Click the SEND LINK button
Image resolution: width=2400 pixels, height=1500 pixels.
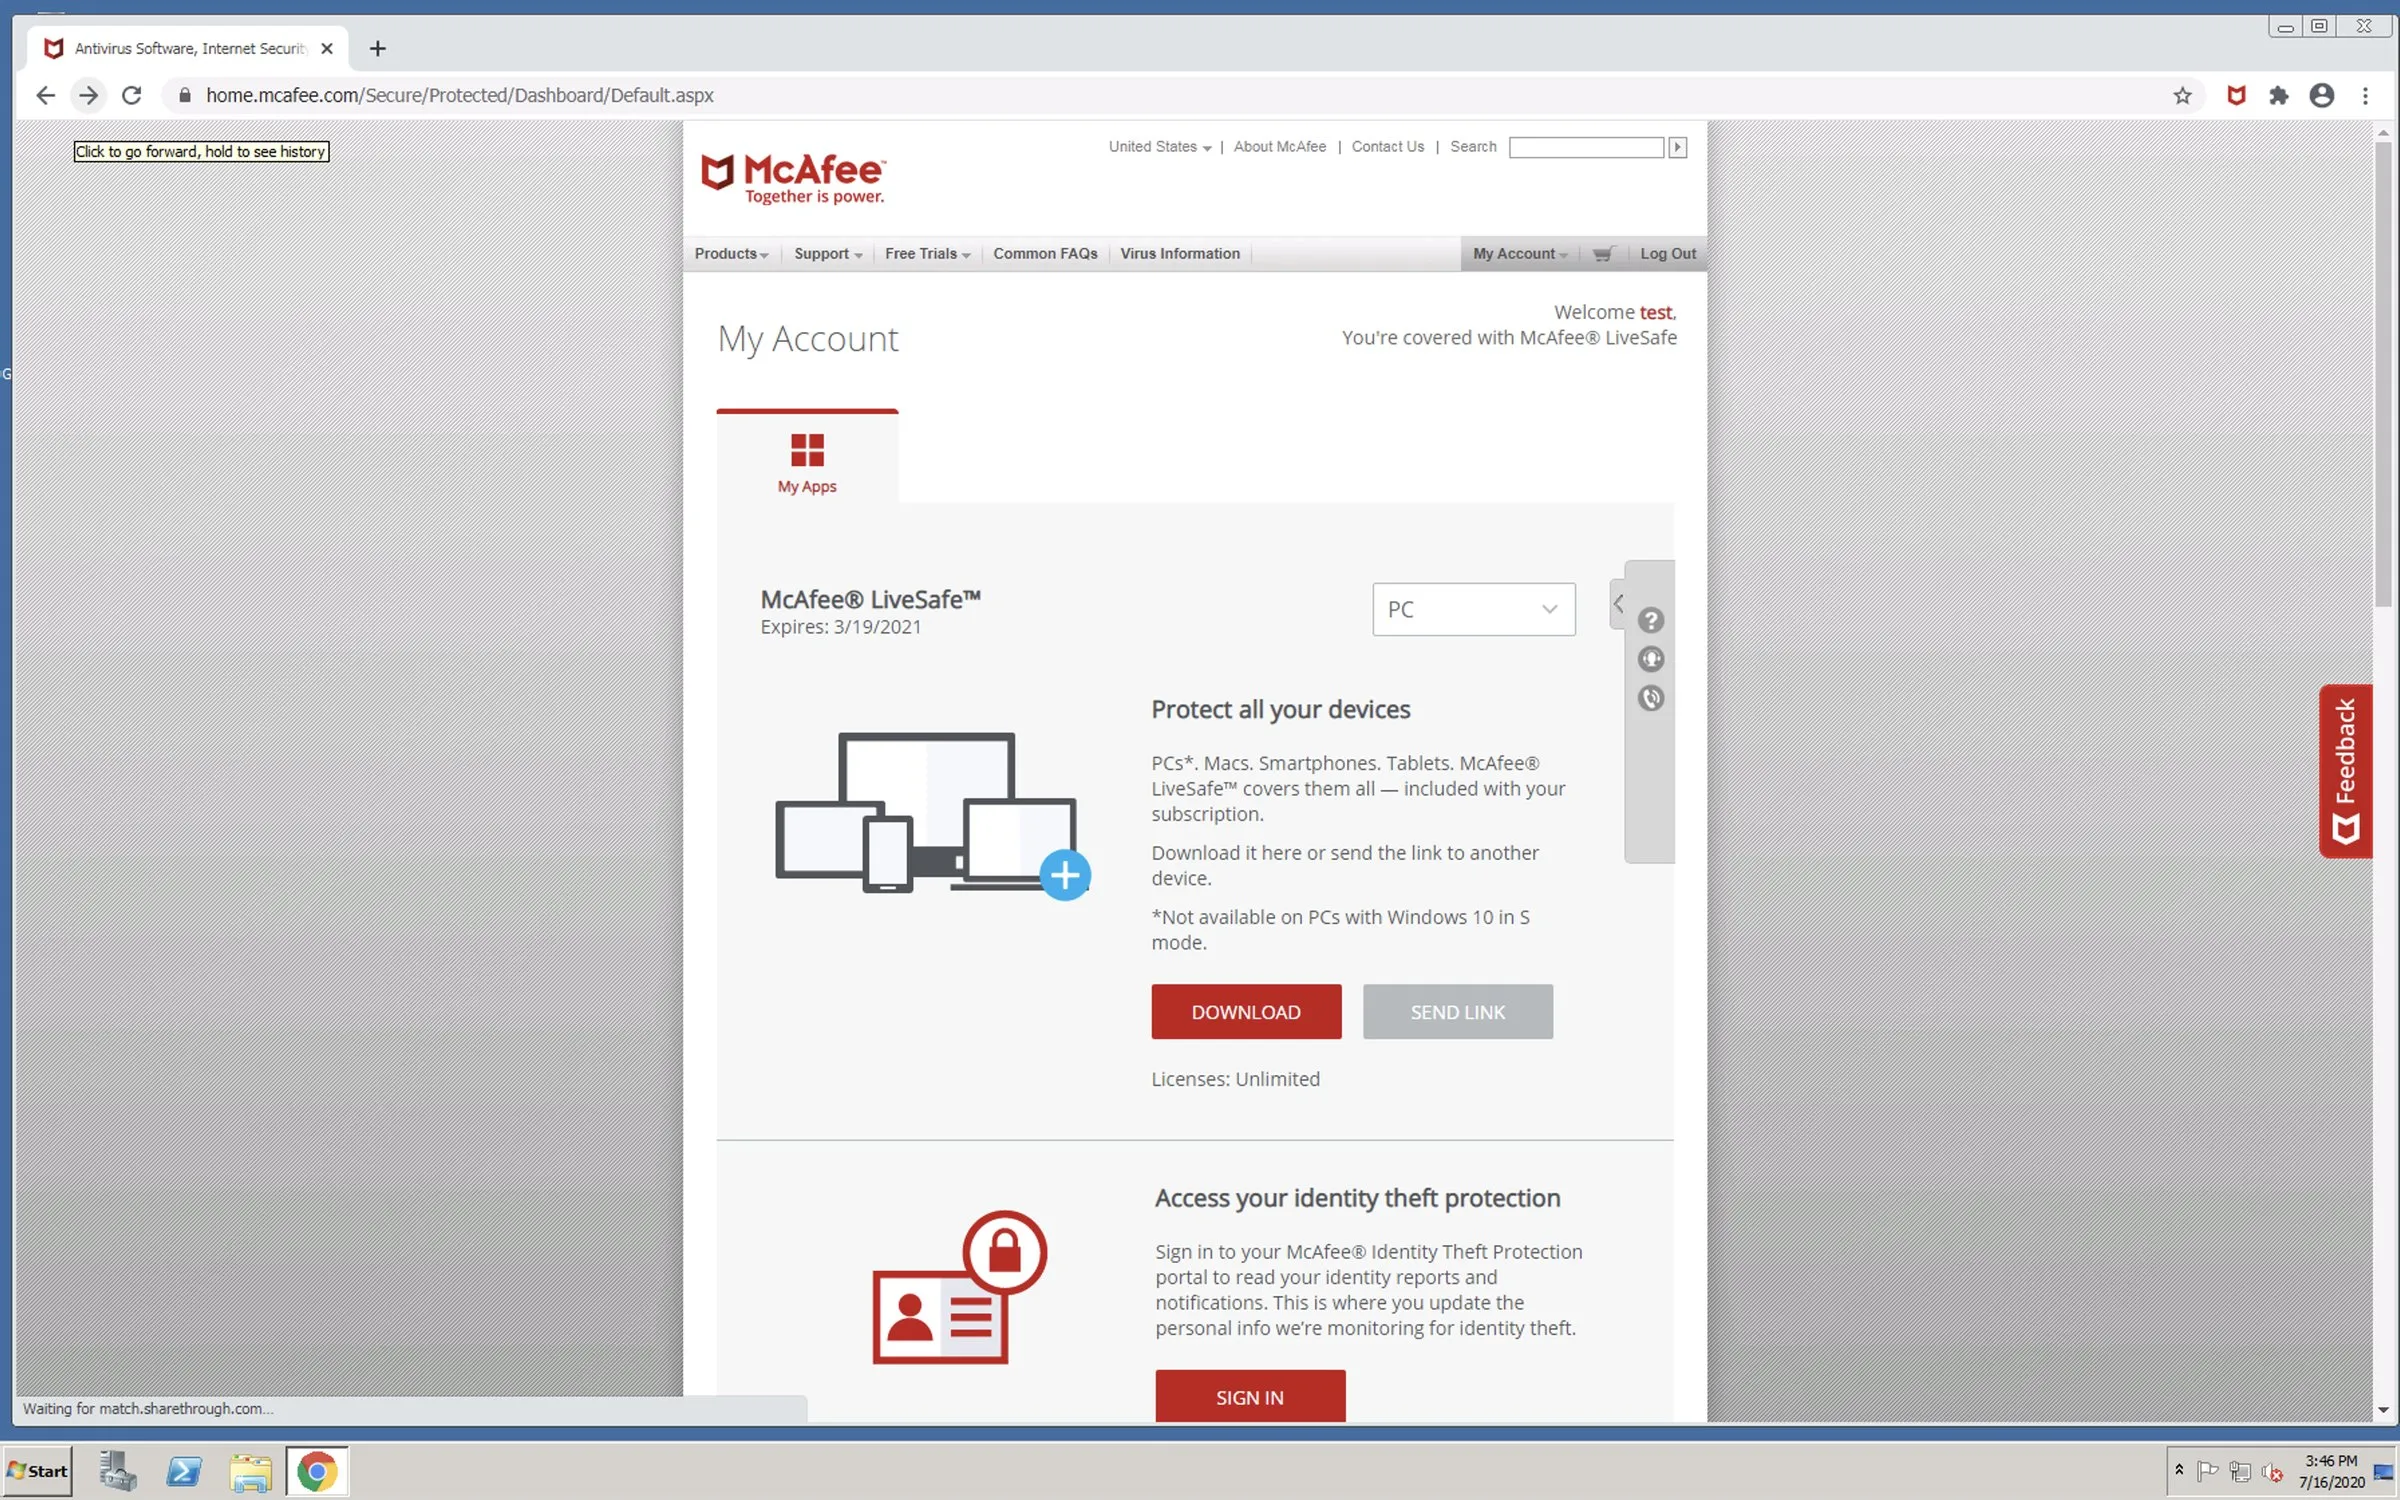pos(1457,1012)
